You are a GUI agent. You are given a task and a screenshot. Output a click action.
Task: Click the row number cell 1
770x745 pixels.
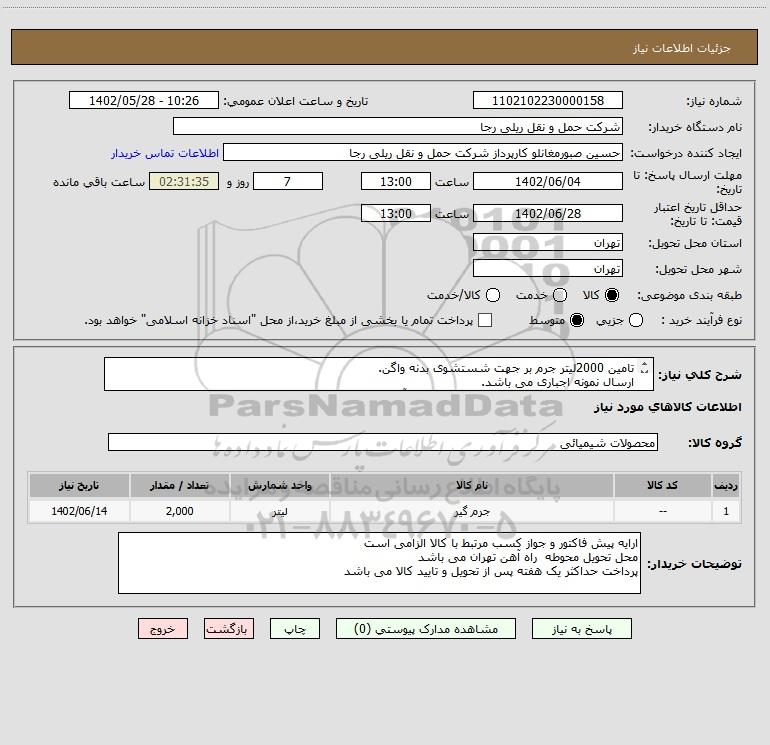726,511
